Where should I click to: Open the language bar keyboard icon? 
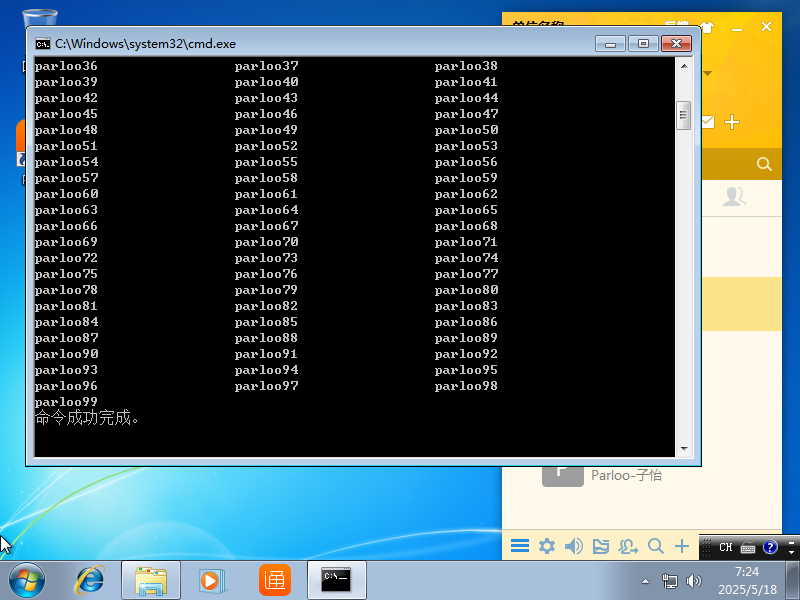click(x=748, y=548)
